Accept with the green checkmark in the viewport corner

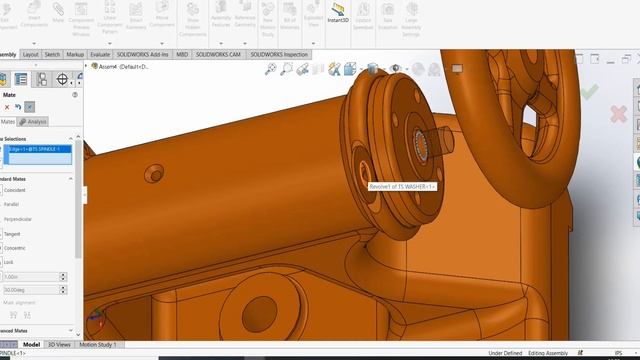click(589, 92)
